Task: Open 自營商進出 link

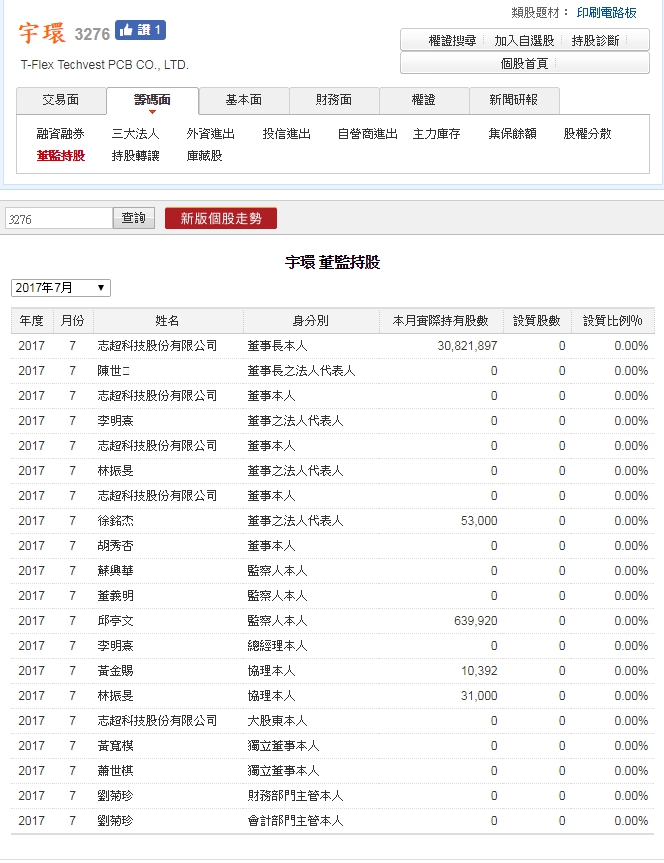Action: [x=368, y=134]
